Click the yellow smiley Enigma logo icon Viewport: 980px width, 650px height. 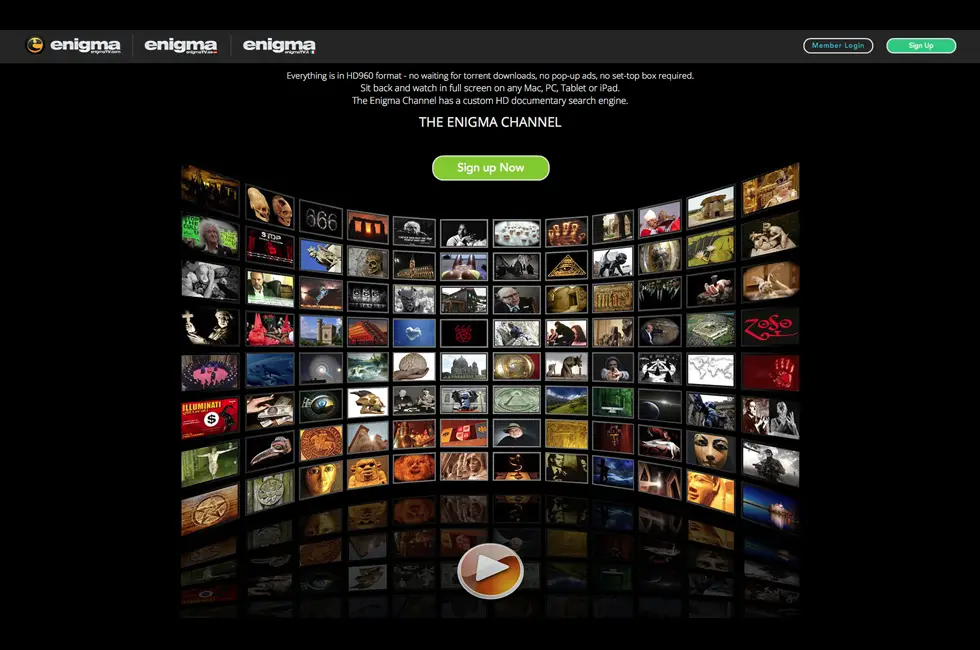pos(34,45)
